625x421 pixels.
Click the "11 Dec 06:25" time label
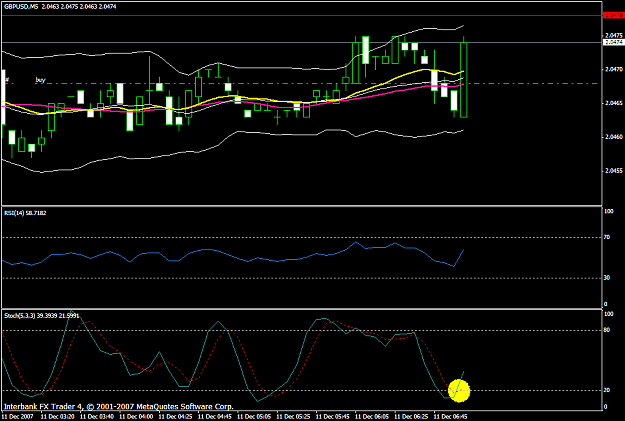[411, 417]
